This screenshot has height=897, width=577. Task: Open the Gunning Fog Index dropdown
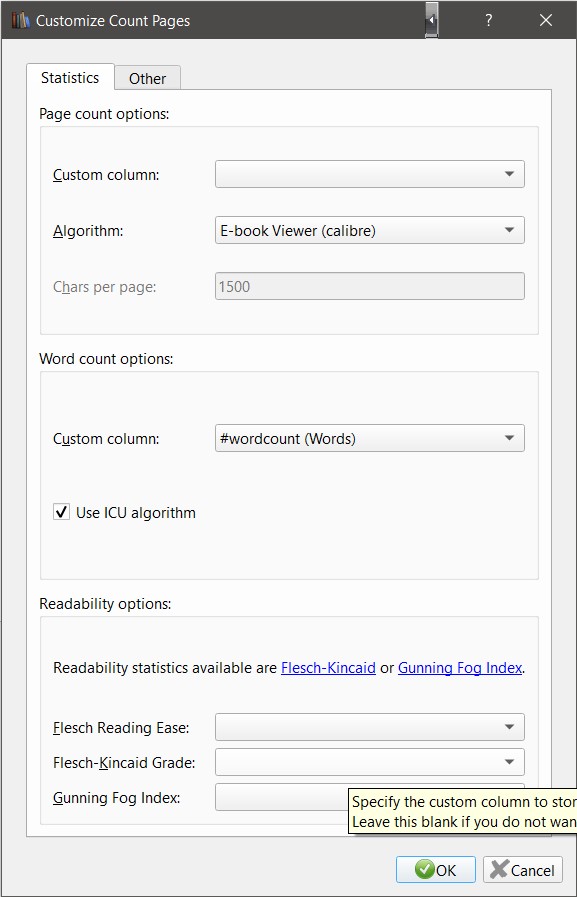tap(281, 797)
